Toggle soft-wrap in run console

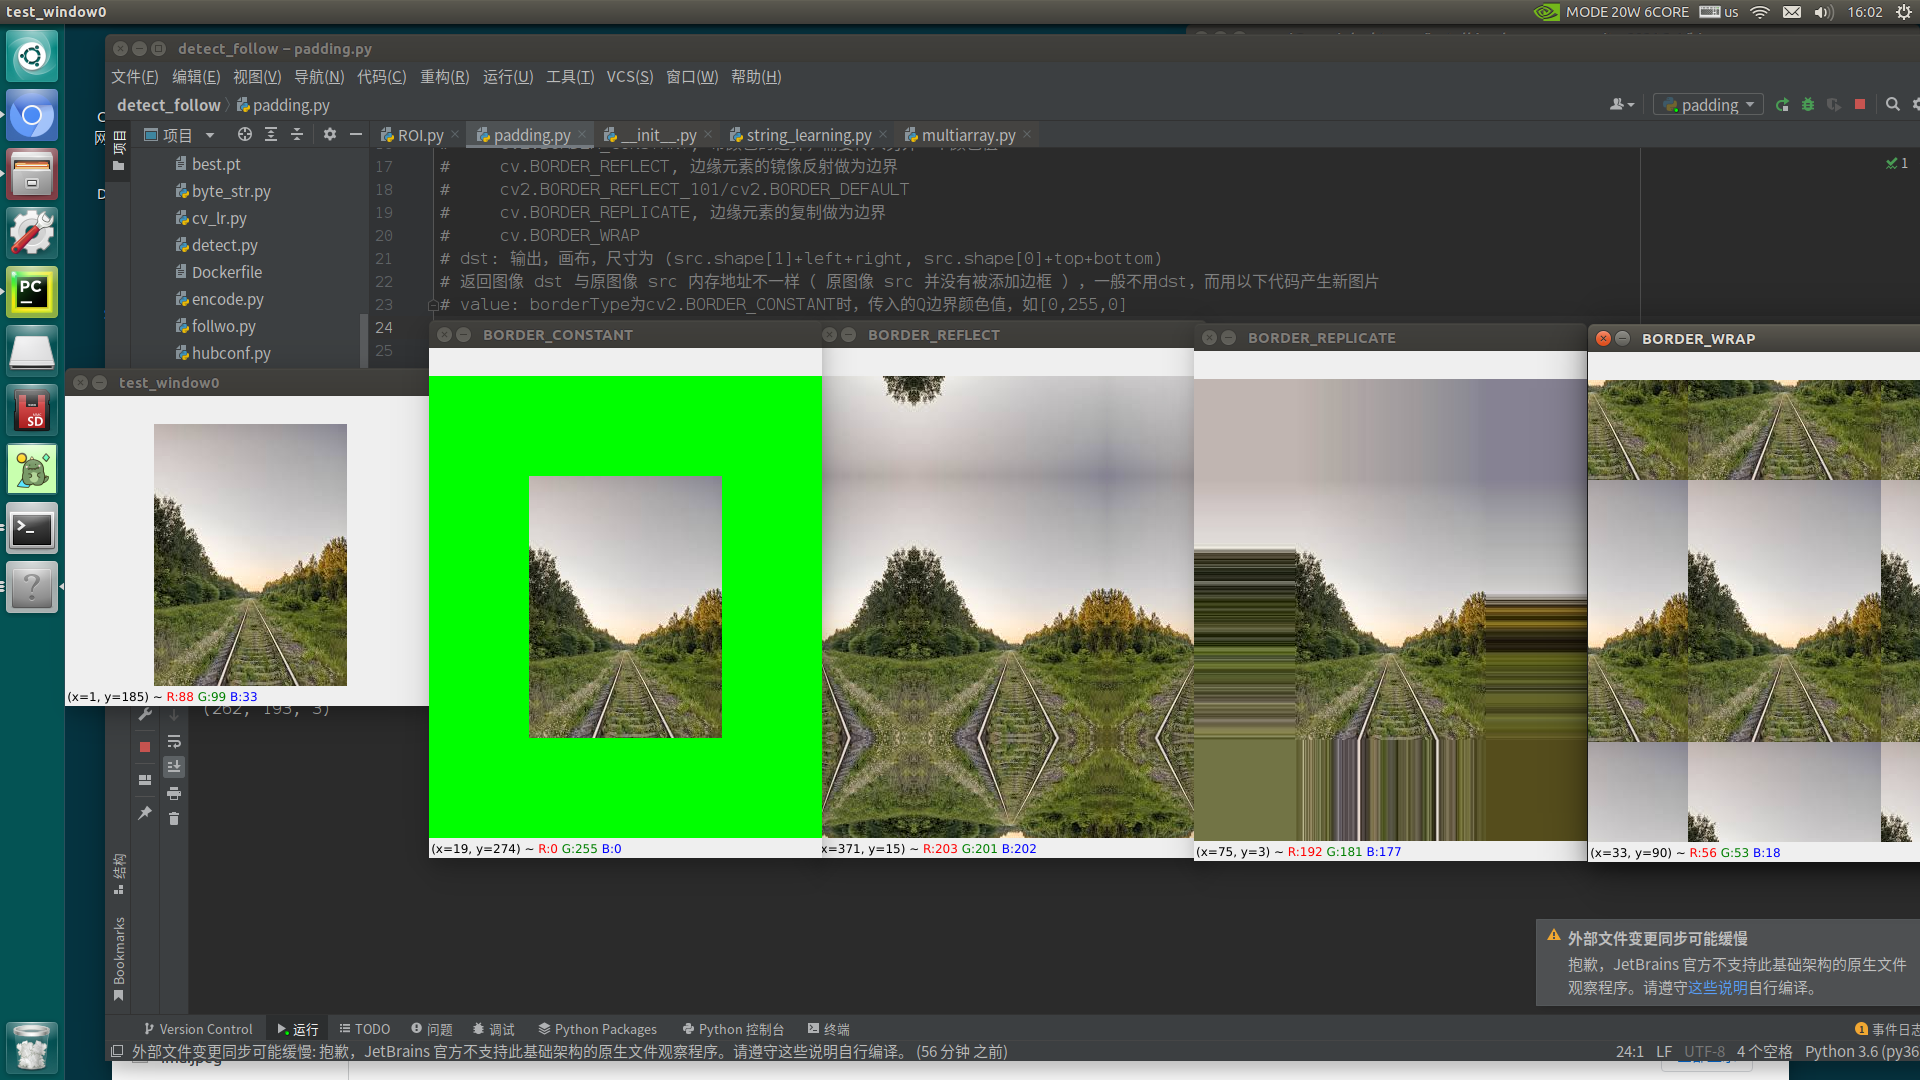coord(174,741)
